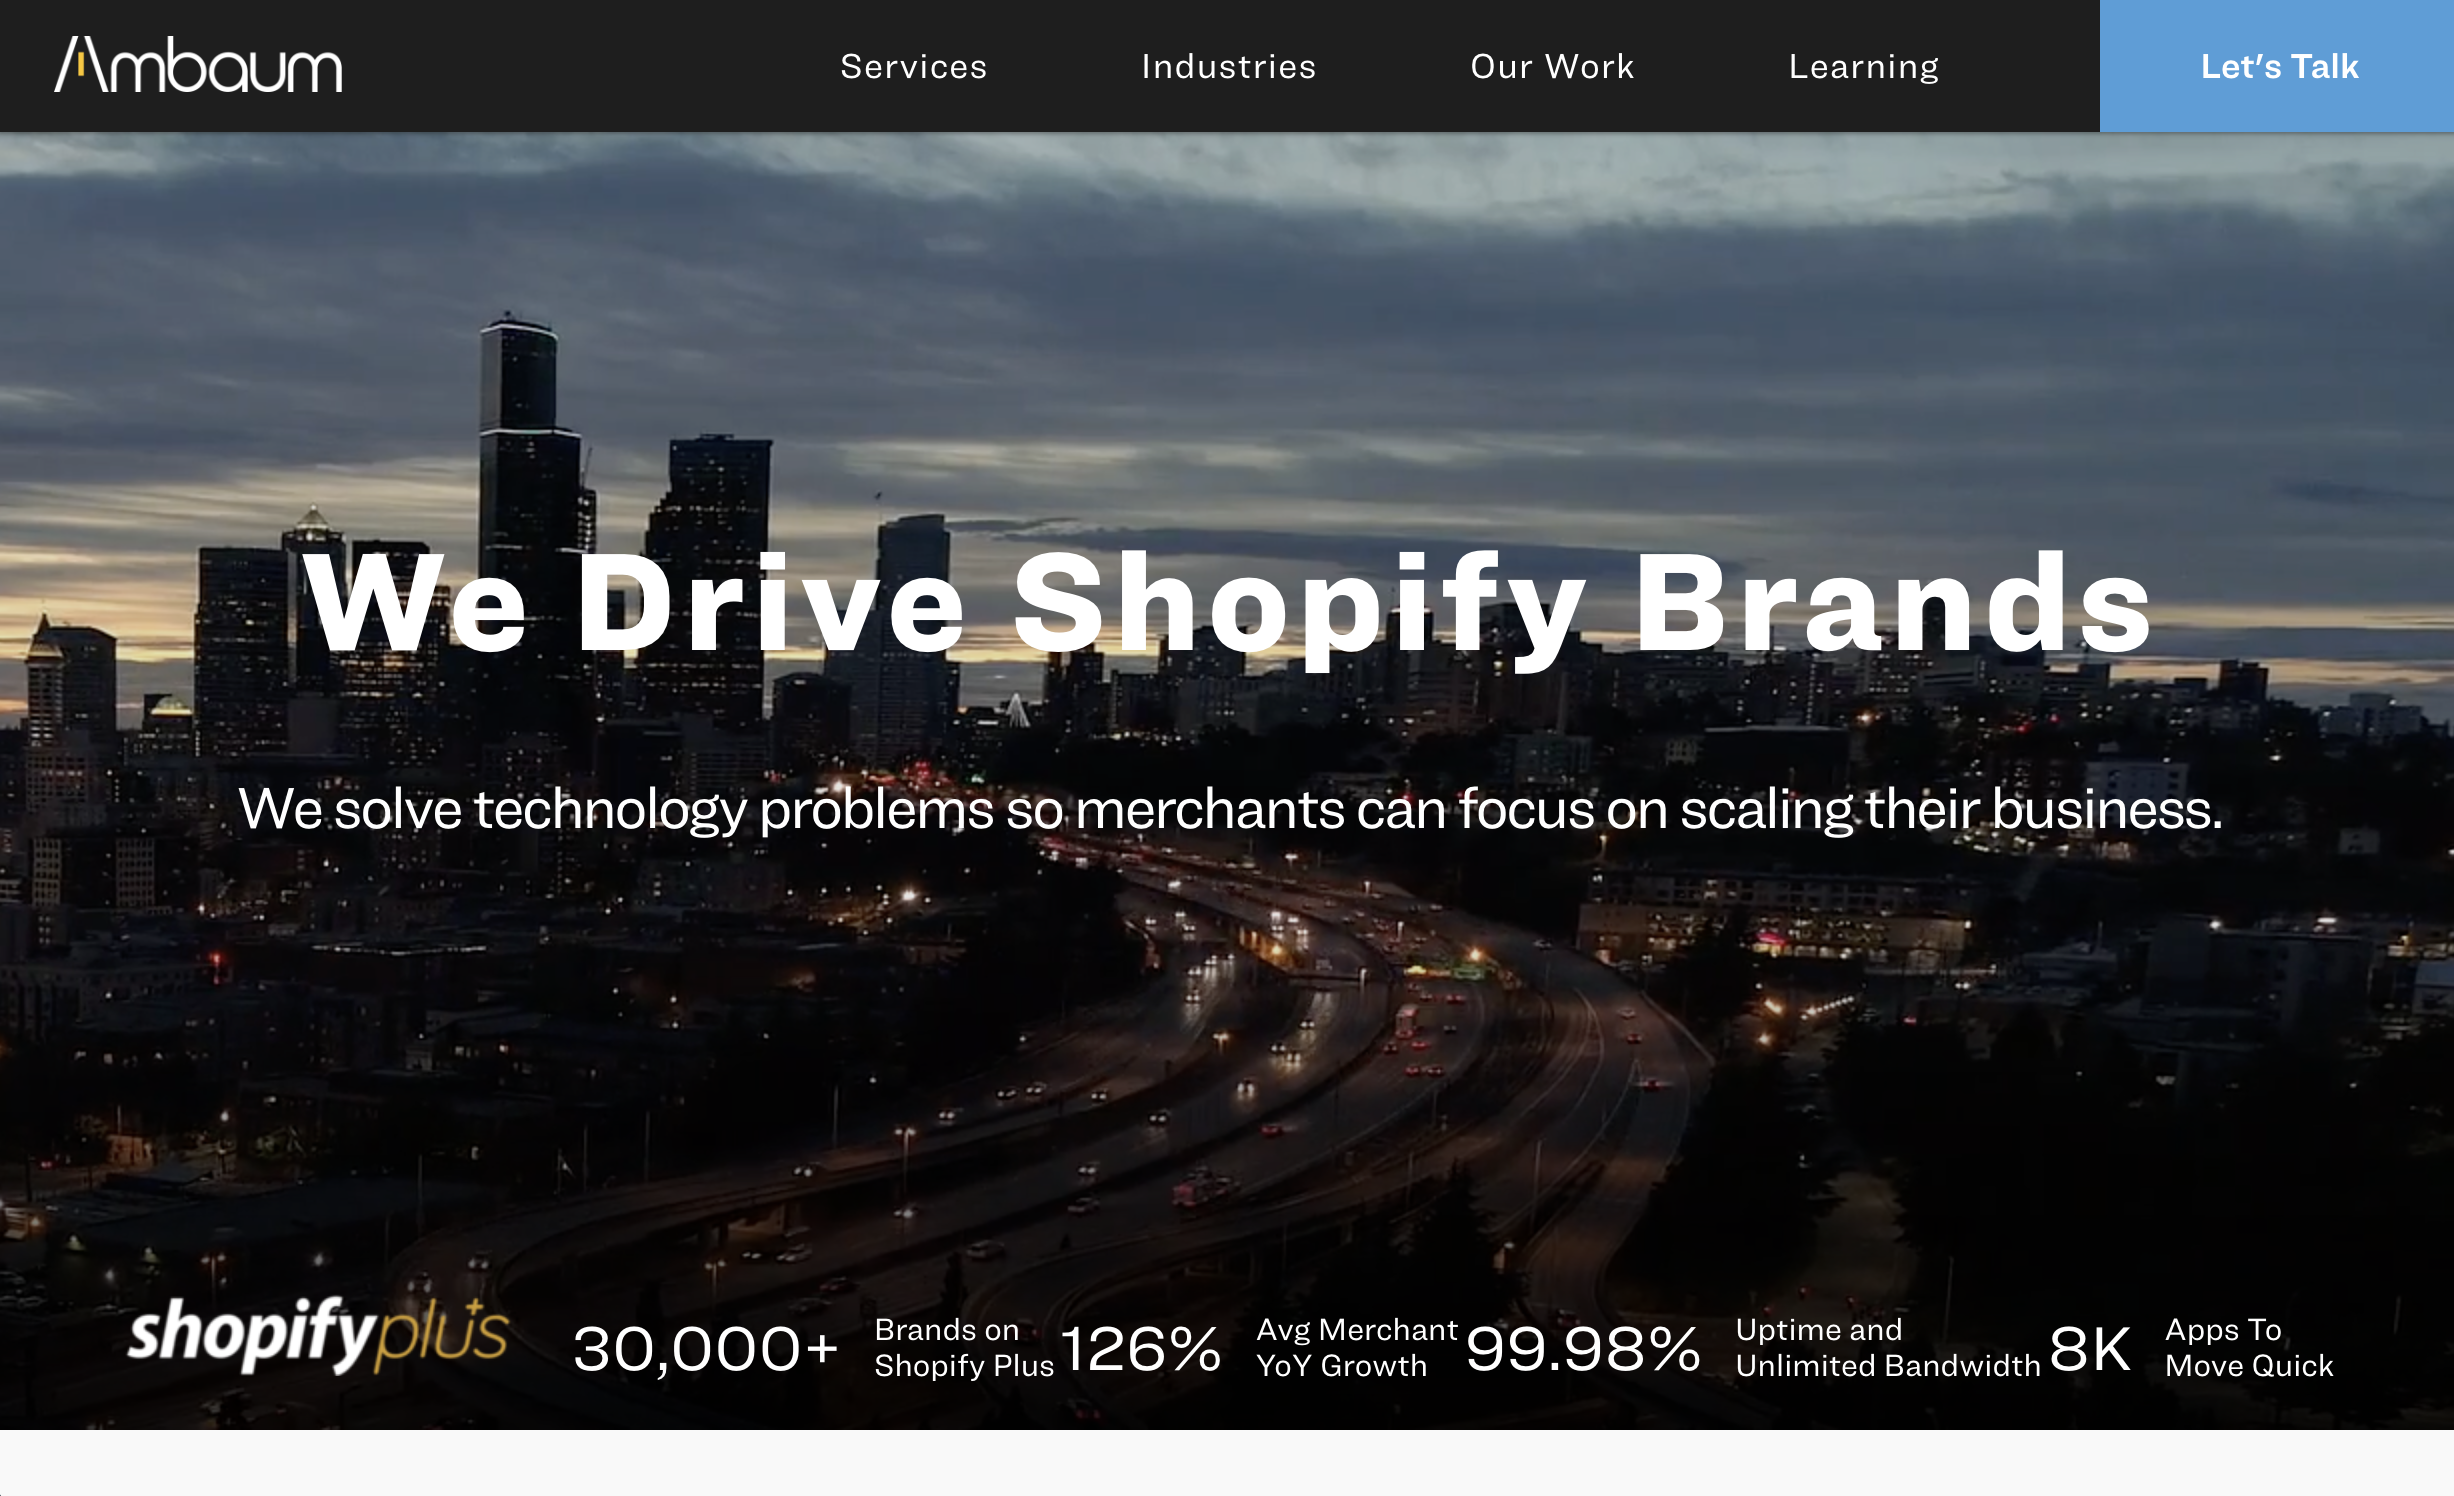Click the 8K apps statistic
Image resolution: width=2454 pixels, height=1496 pixels.
pos(2089,1348)
